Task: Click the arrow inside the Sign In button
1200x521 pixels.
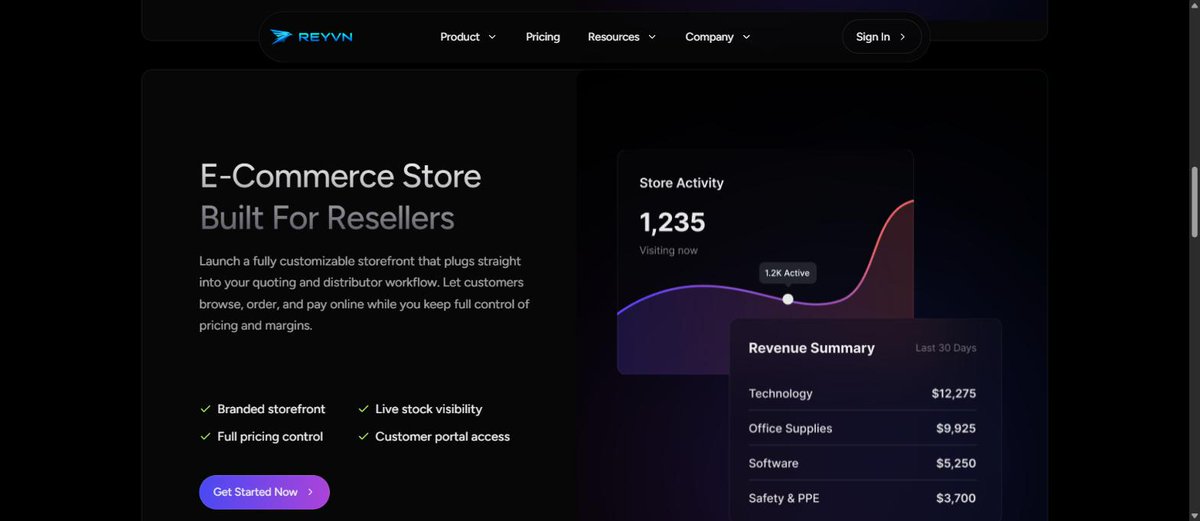Action: [x=903, y=37]
